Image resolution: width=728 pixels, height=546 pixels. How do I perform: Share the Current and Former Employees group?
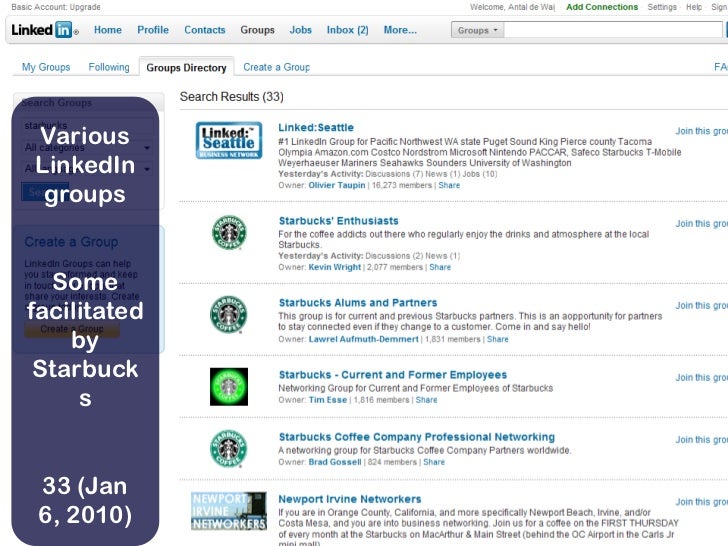point(426,400)
